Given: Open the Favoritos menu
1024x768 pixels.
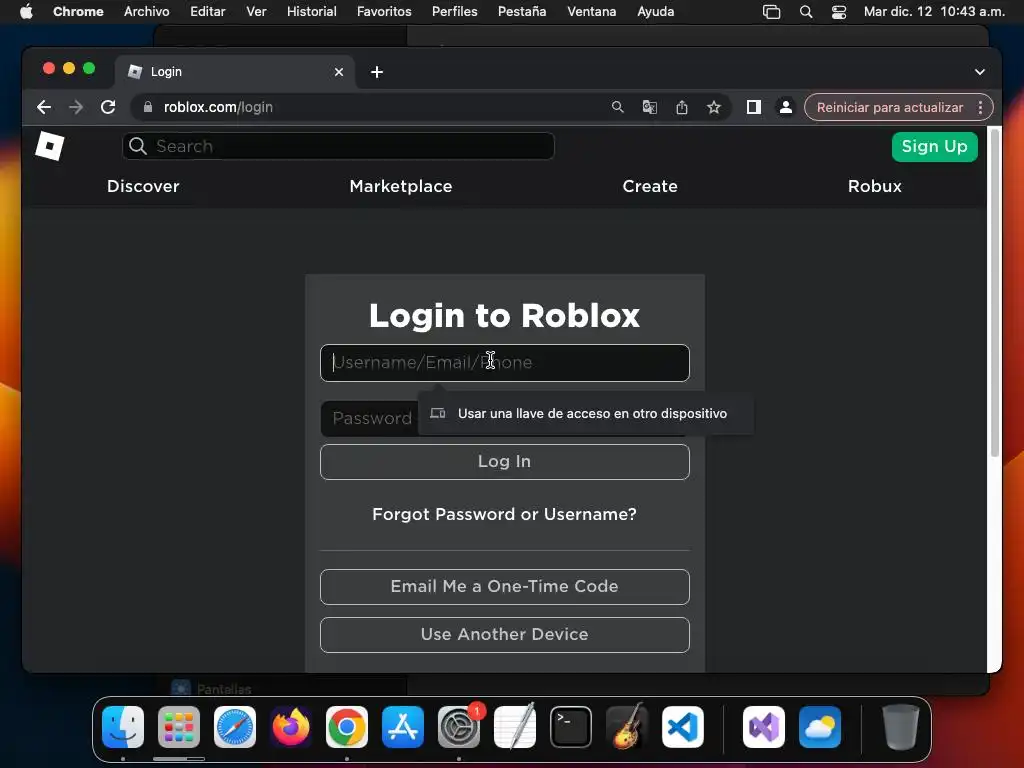Looking at the screenshot, I should [x=384, y=11].
